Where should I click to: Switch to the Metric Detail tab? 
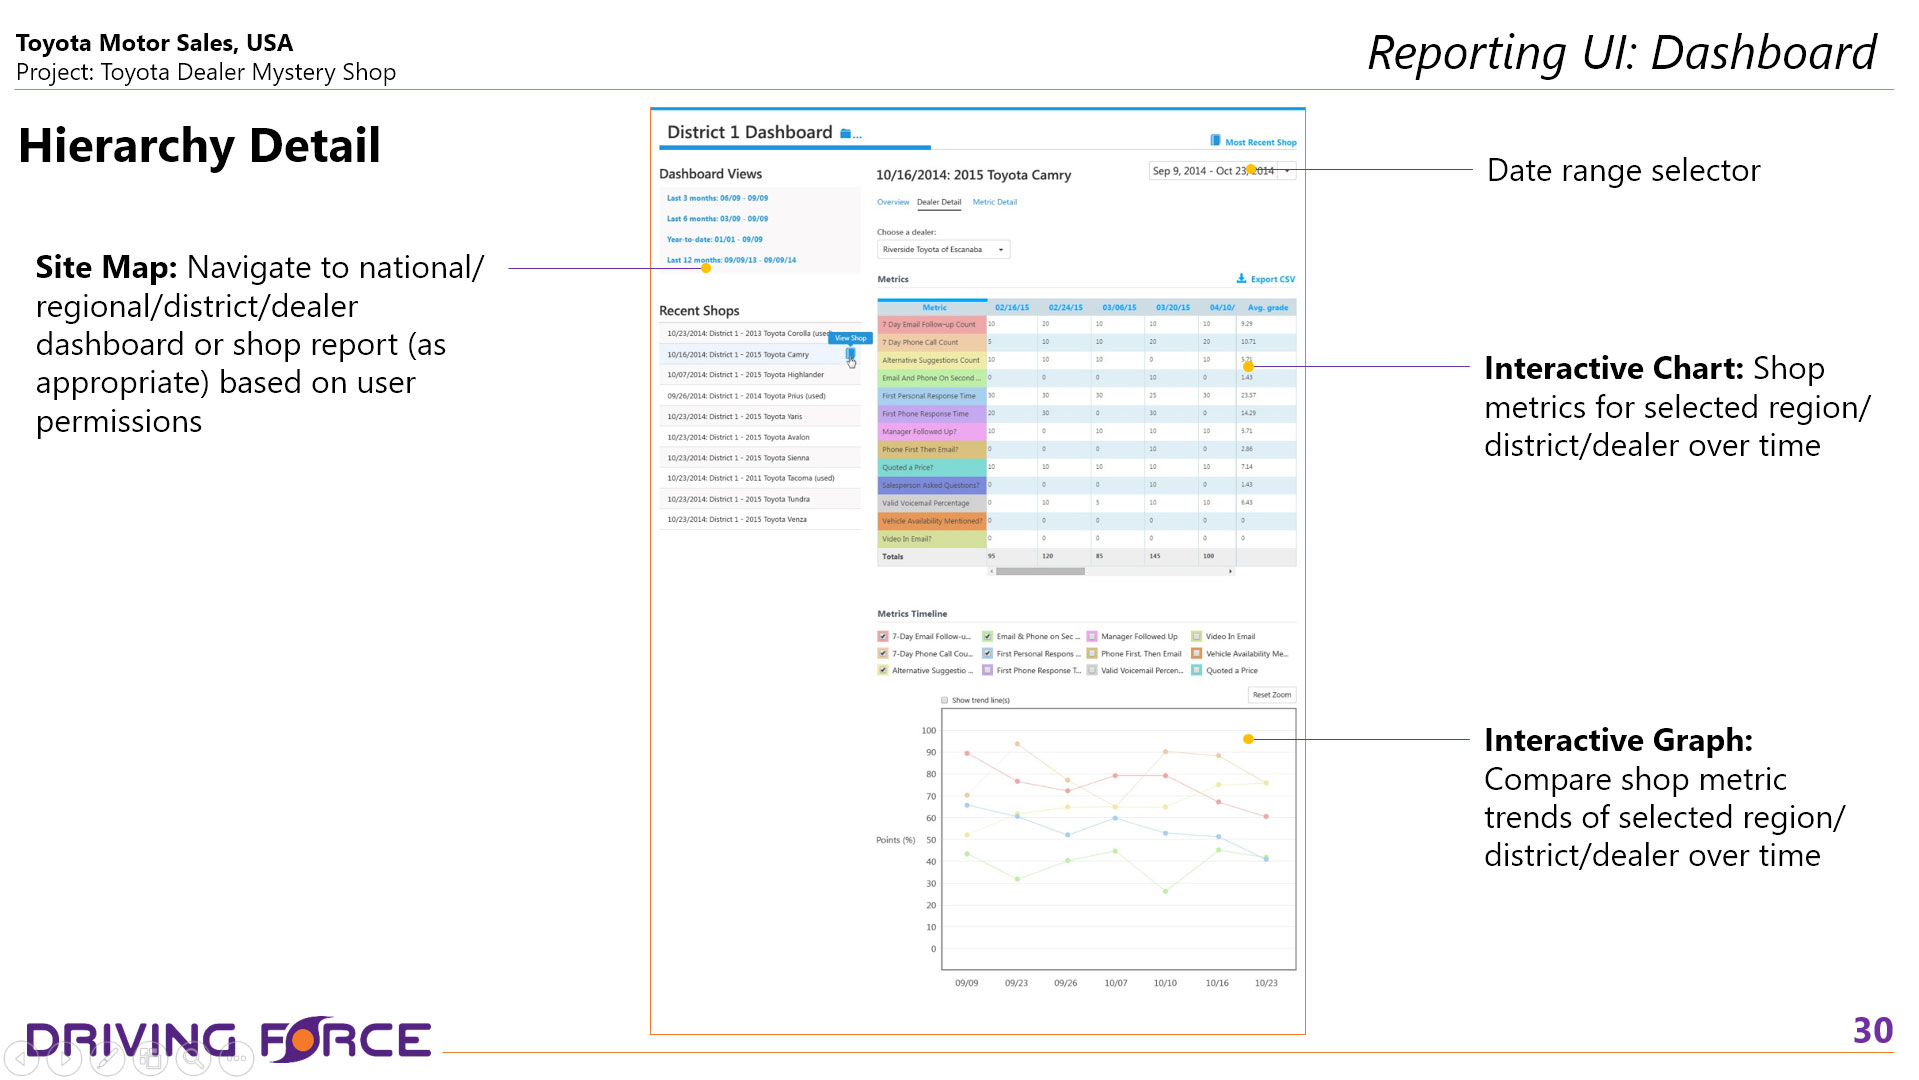[x=995, y=202]
